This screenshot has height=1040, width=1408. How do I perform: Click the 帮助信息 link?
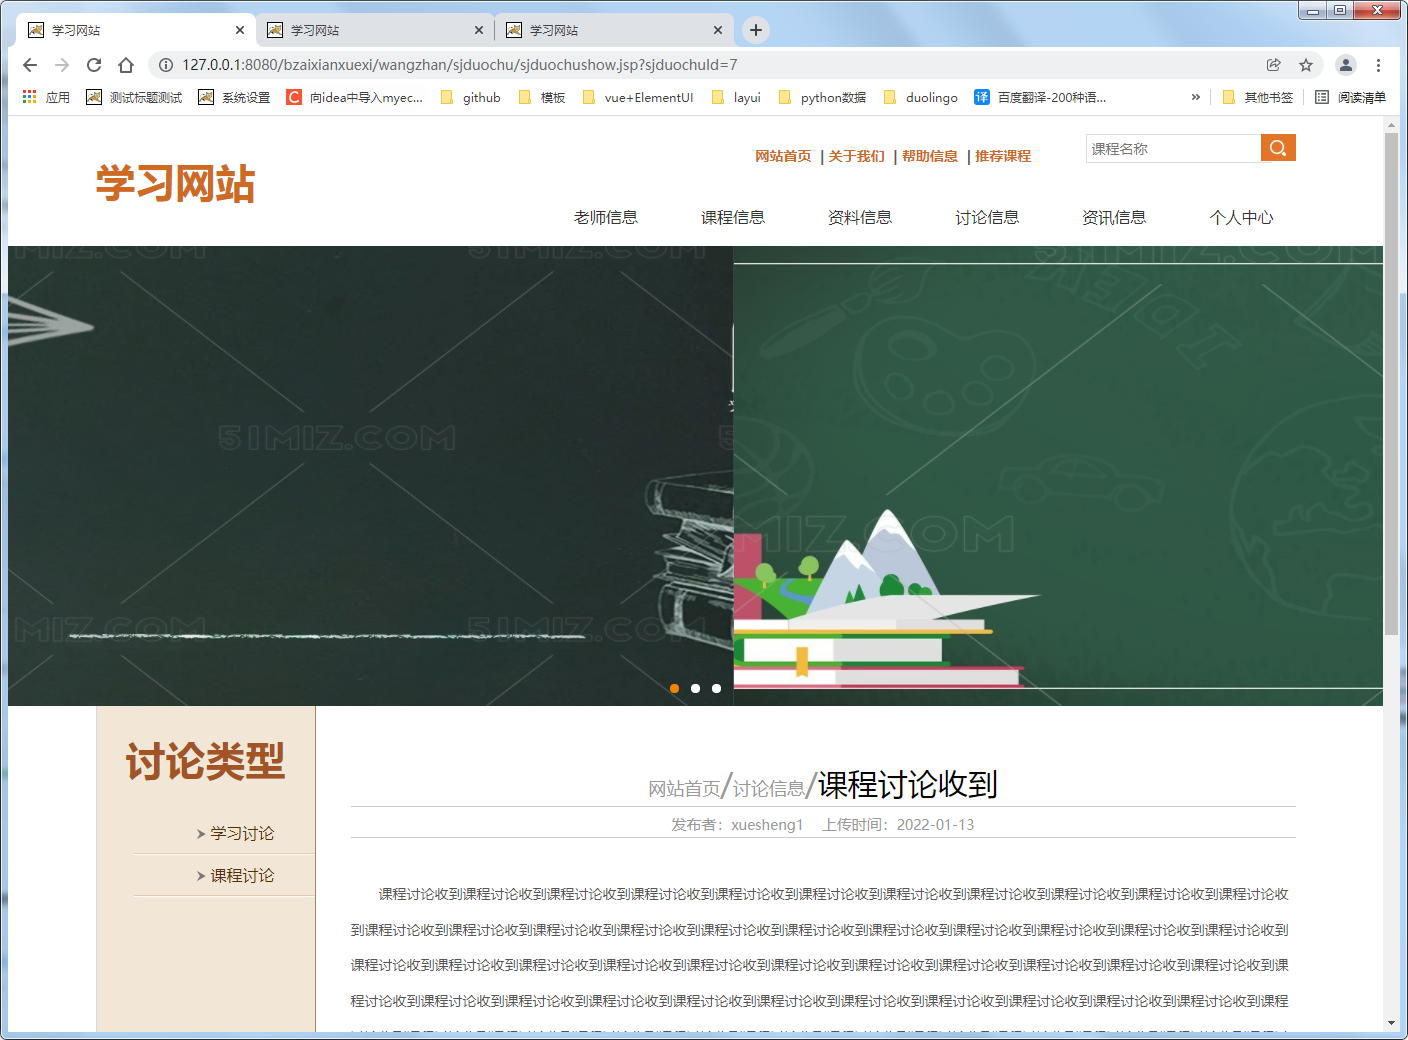click(x=930, y=156)
